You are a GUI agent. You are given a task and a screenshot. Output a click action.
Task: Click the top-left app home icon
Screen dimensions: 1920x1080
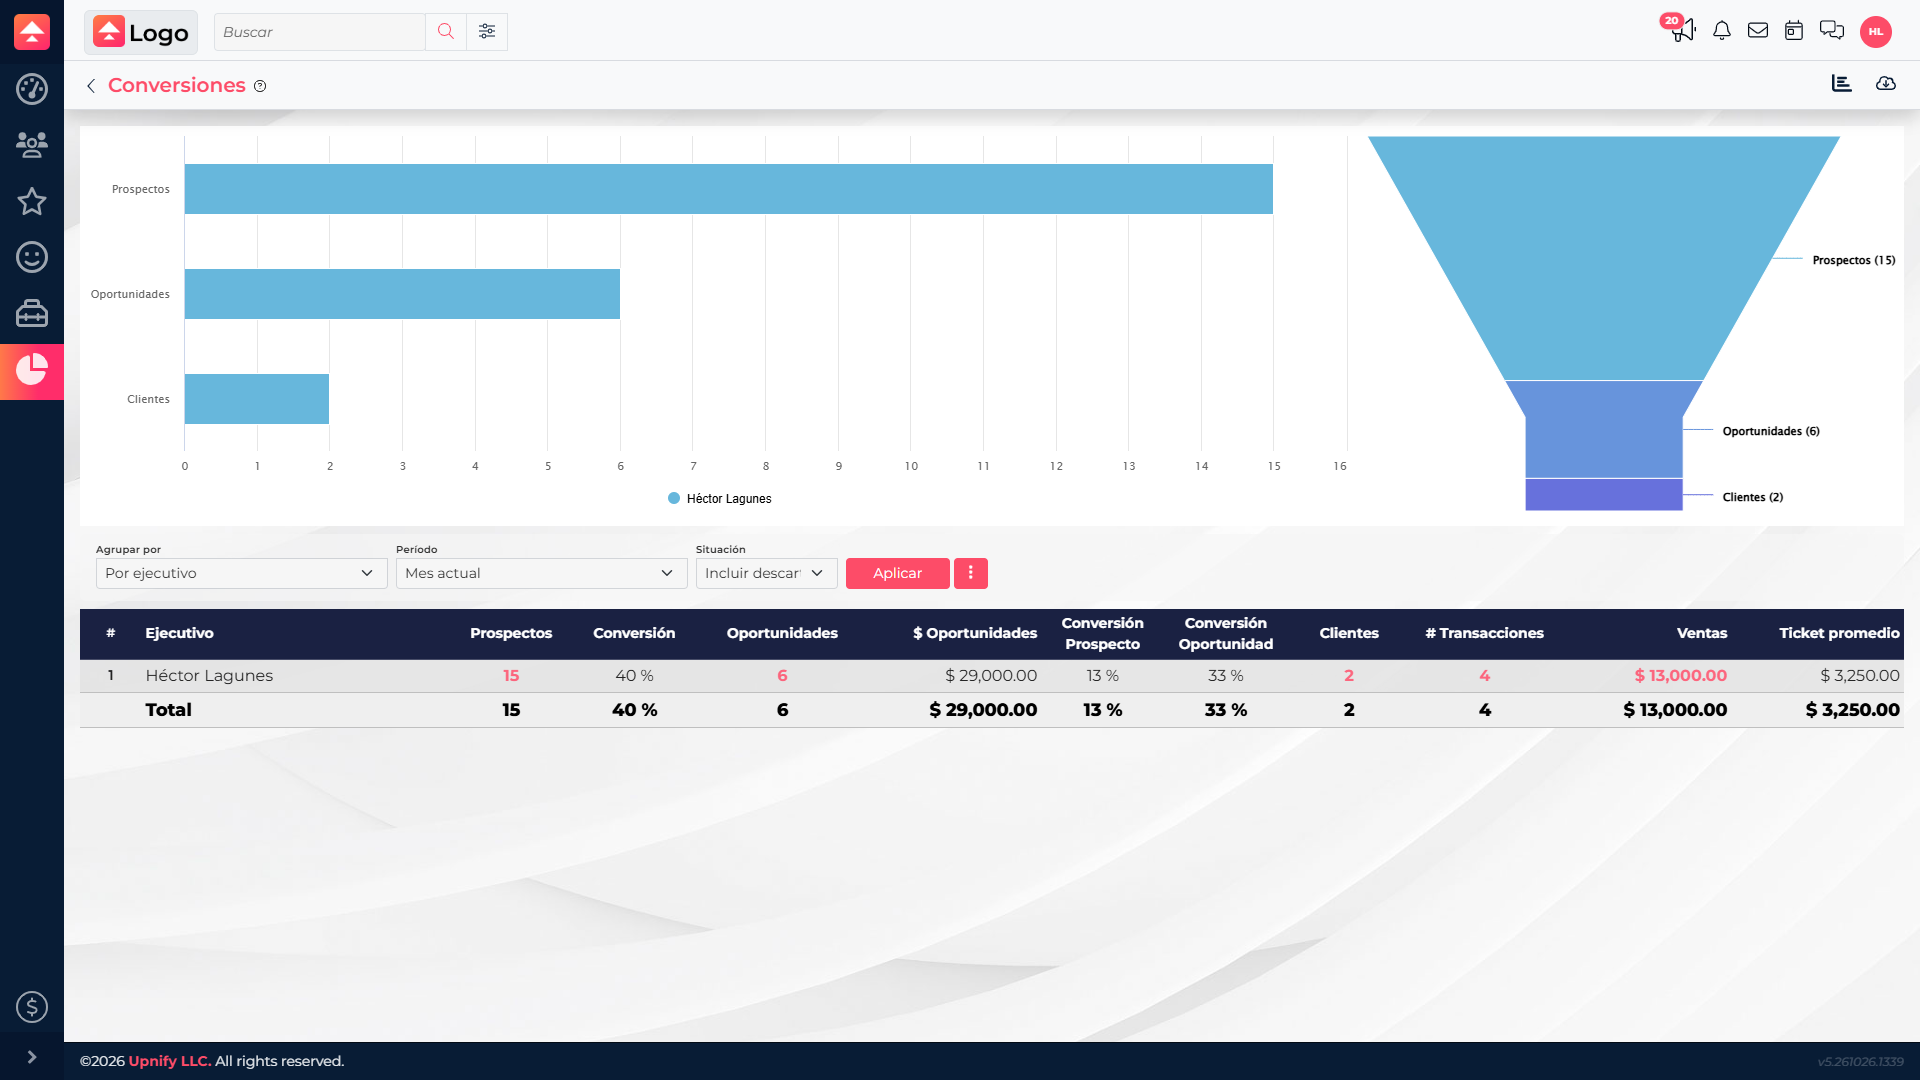point(32,32)
